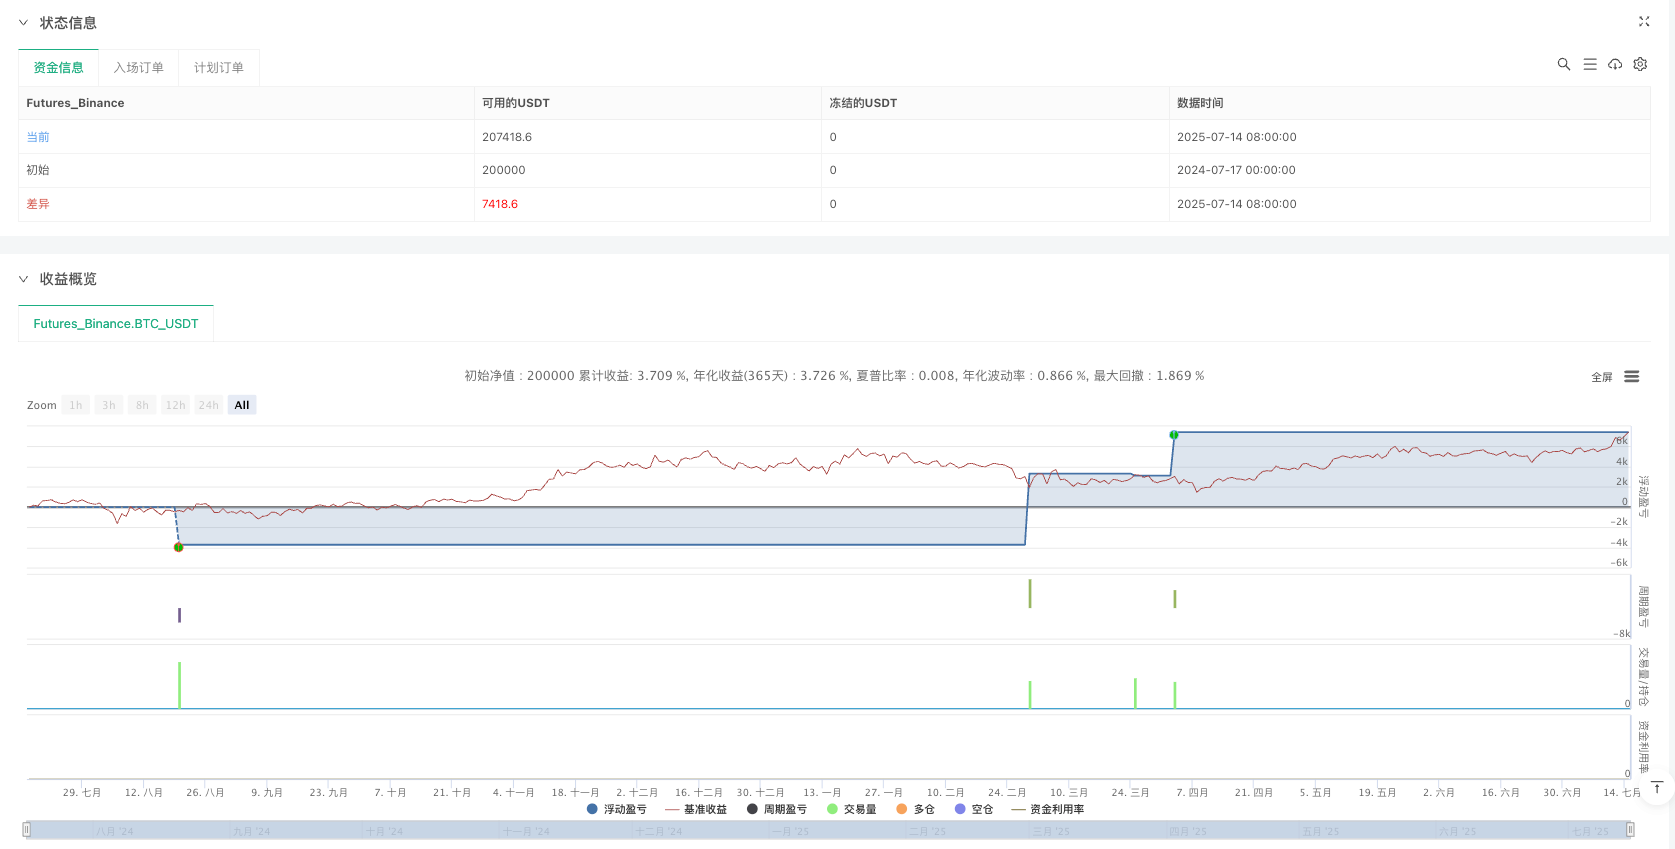Select the Futures_Binance.BTC_USDT tab

tap(116, 324)
